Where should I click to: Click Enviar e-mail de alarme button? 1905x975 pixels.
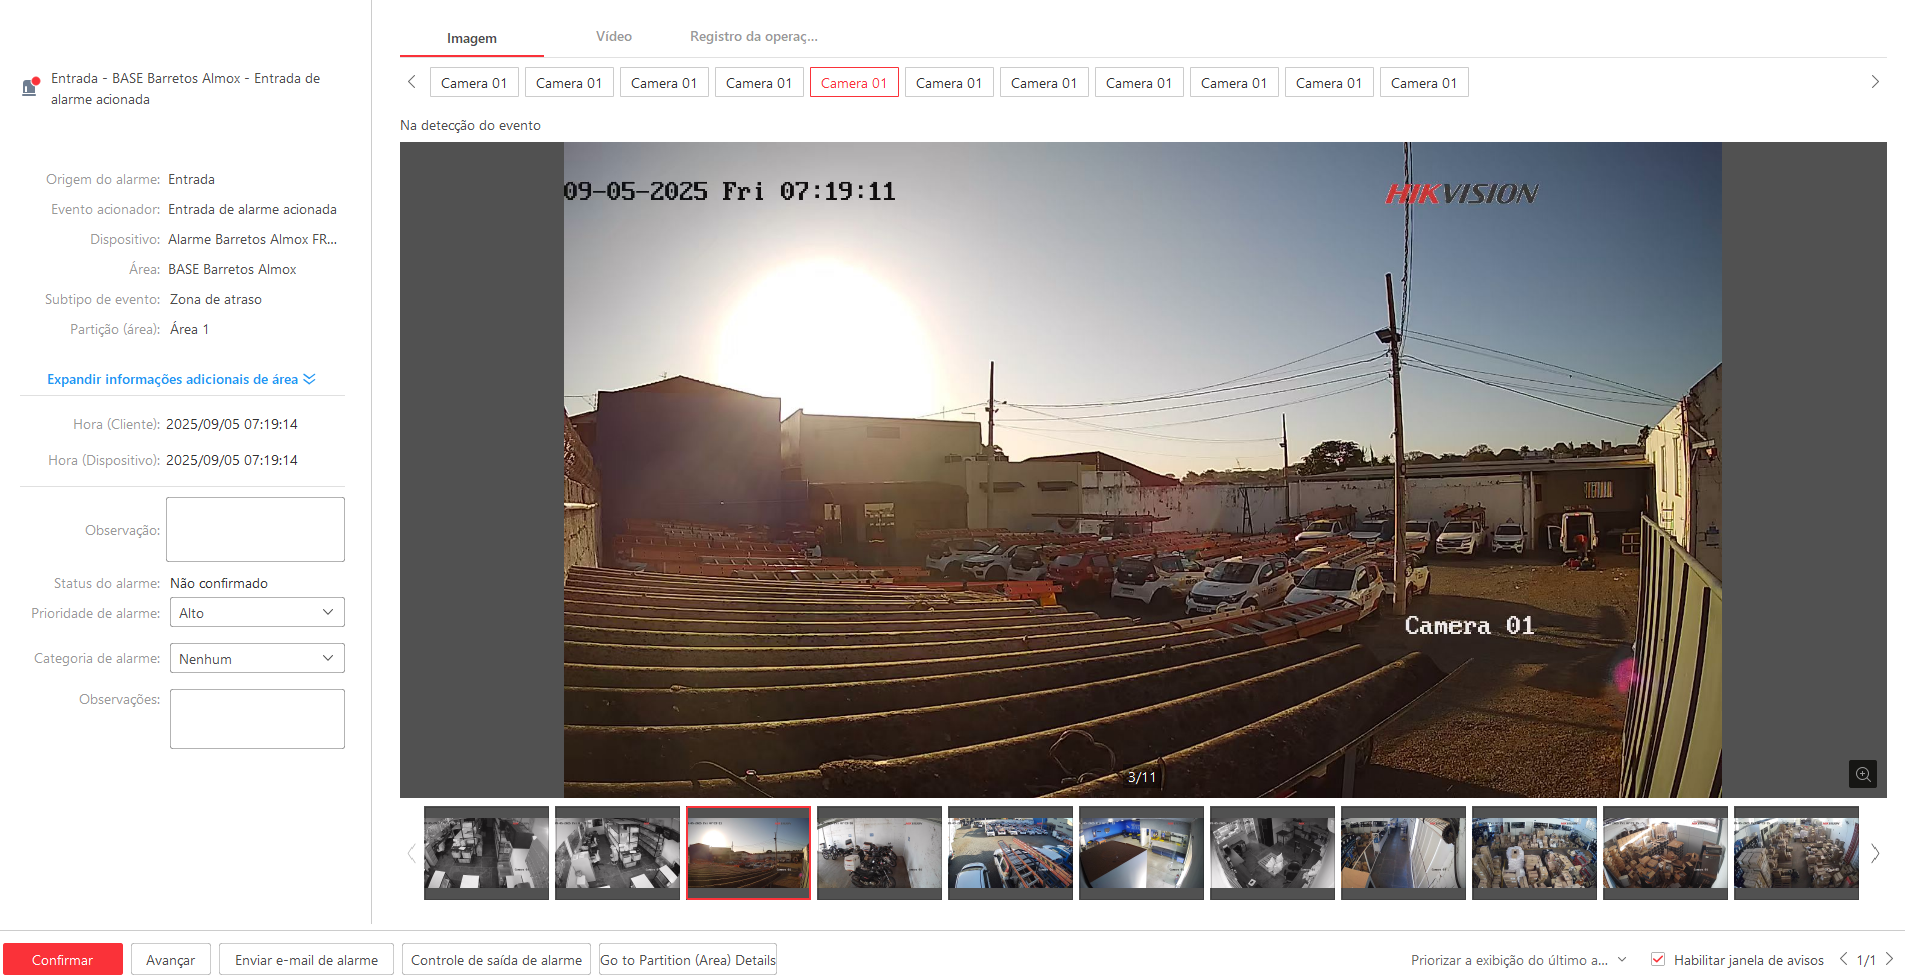coord(306,960)
